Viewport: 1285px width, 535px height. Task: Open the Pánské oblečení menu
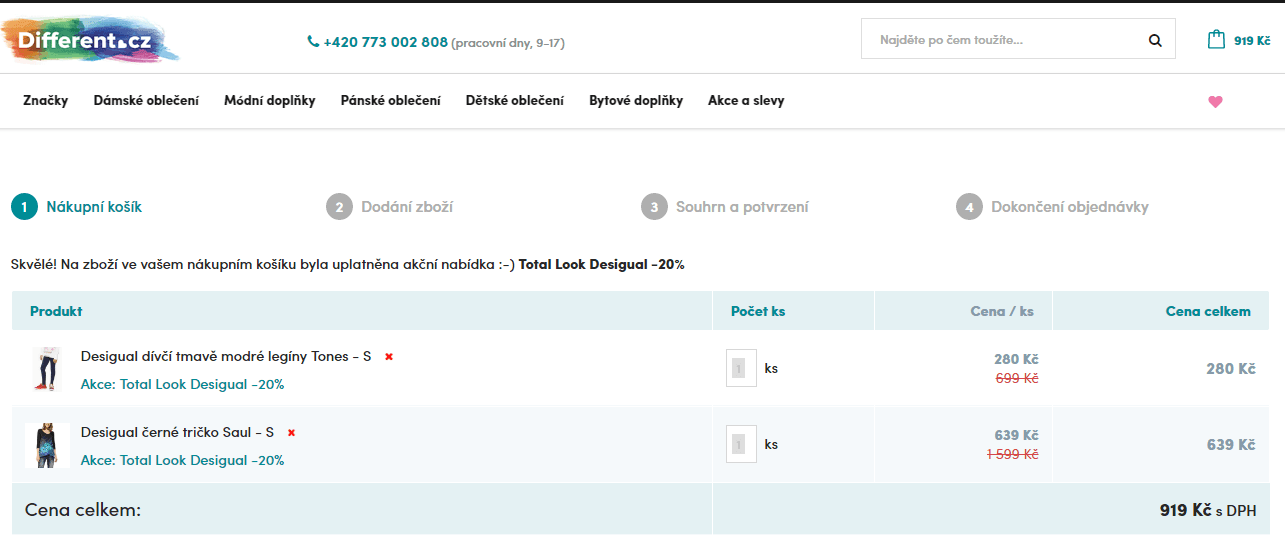click(x=390, y=100)
